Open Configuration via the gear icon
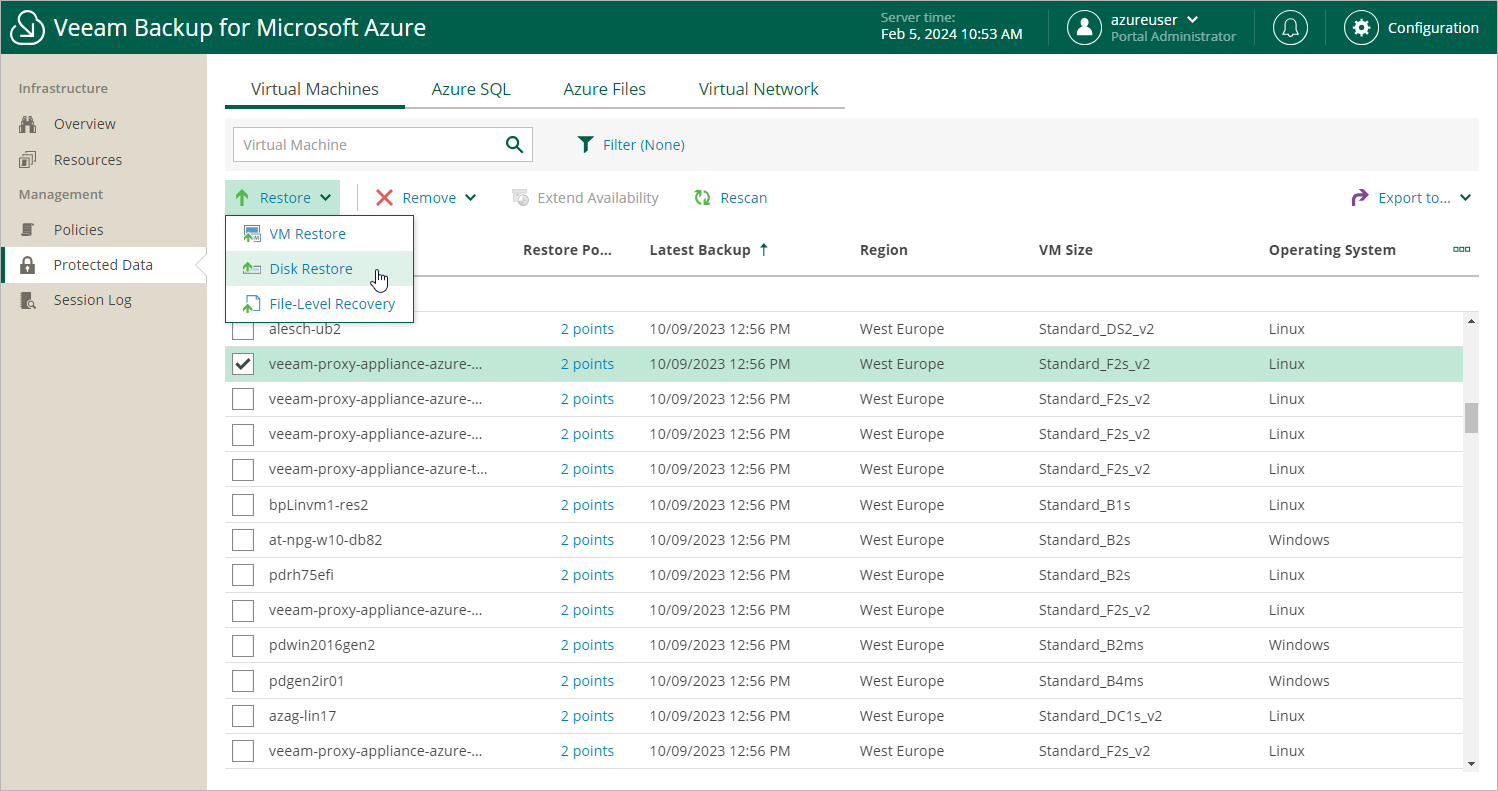The image size is (1498, 791). tap(1361, 28)
